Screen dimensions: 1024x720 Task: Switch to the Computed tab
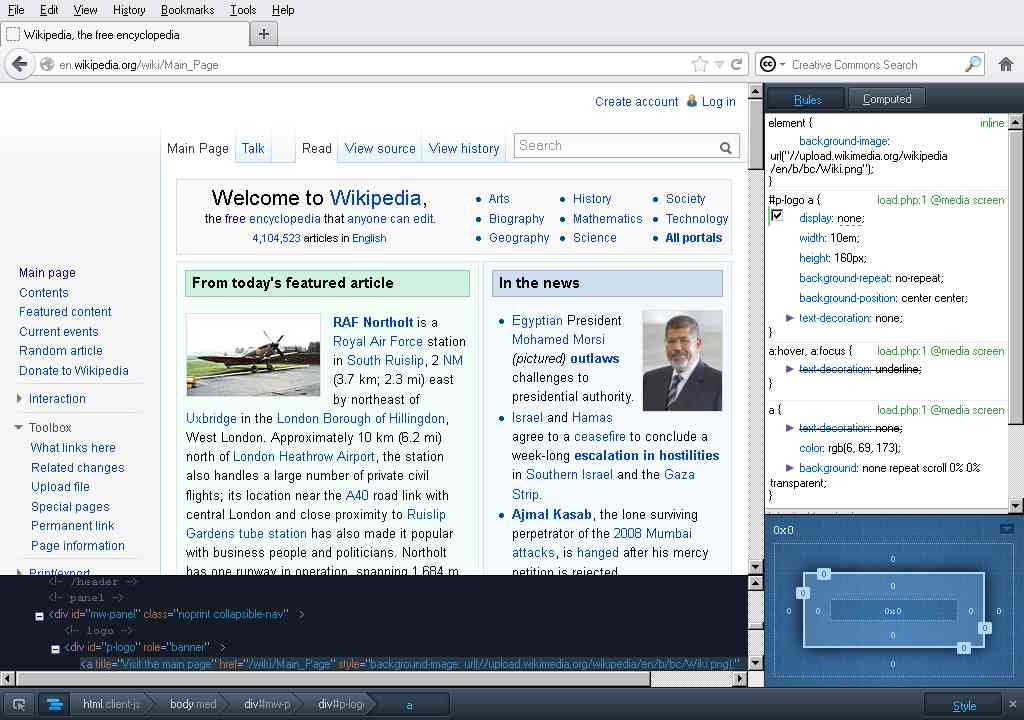886,99
